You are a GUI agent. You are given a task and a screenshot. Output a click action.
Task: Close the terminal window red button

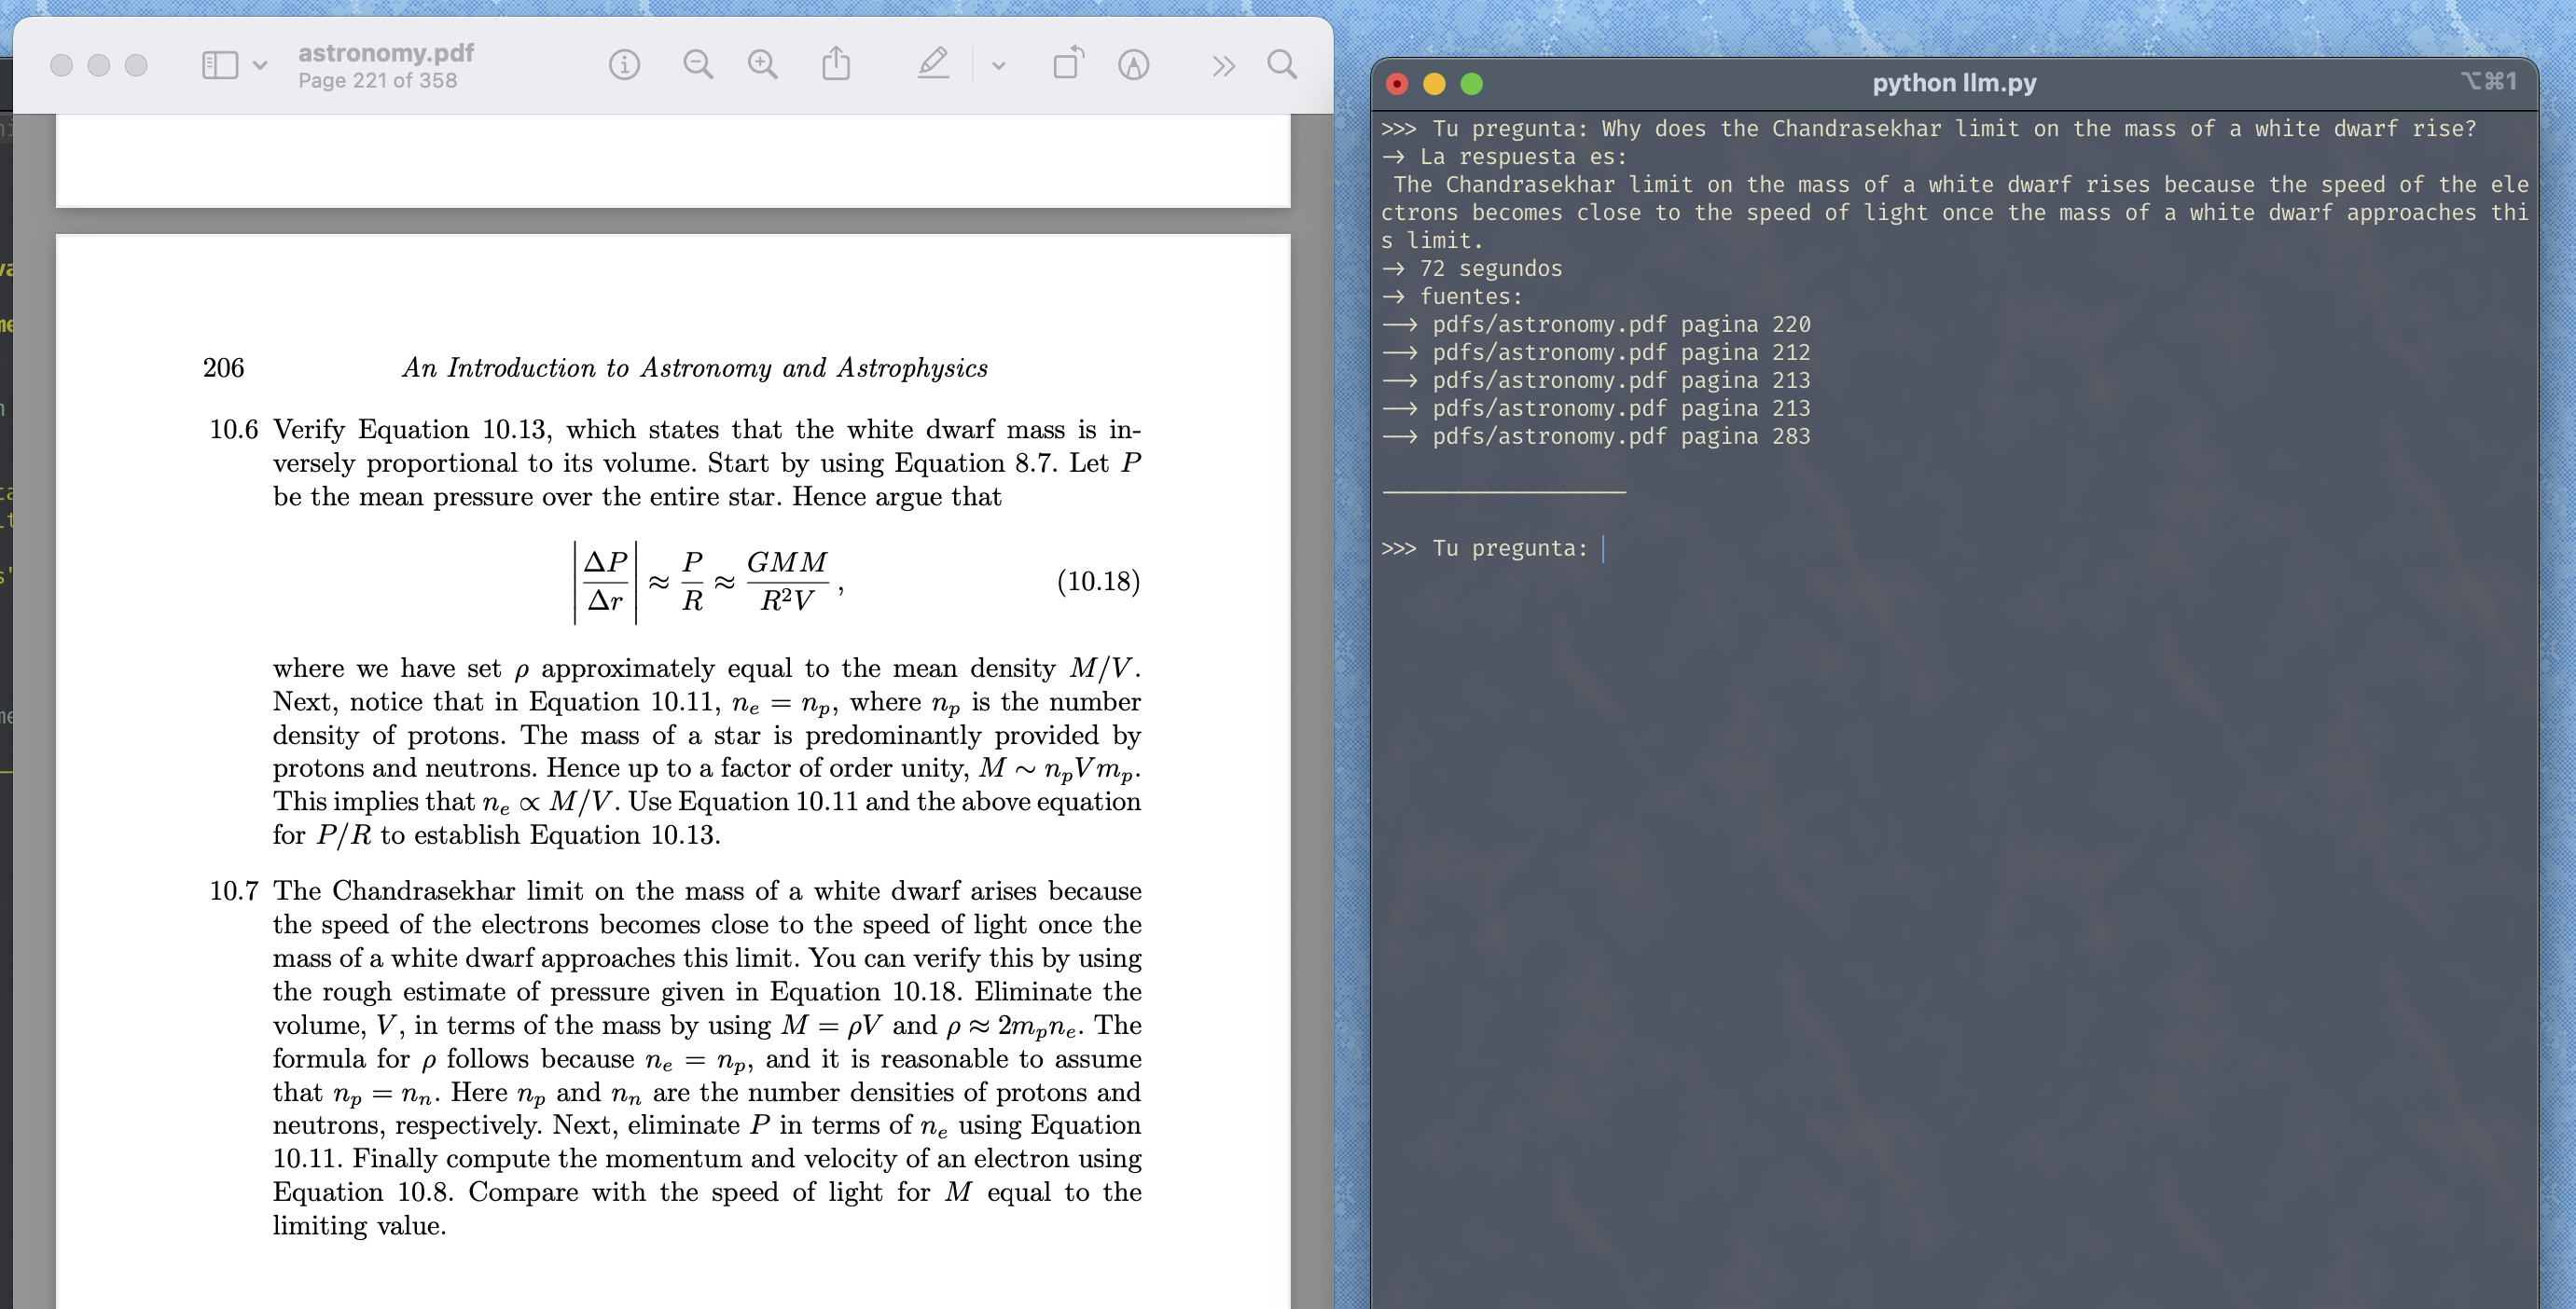click(x=1397, y=84)
